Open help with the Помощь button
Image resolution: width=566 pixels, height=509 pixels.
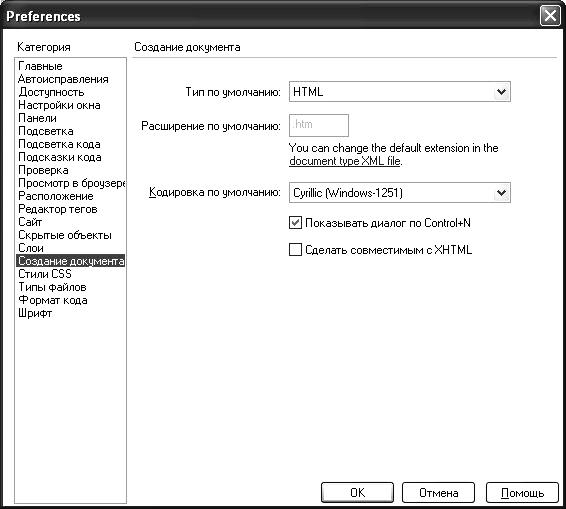(x=522, y=492)
